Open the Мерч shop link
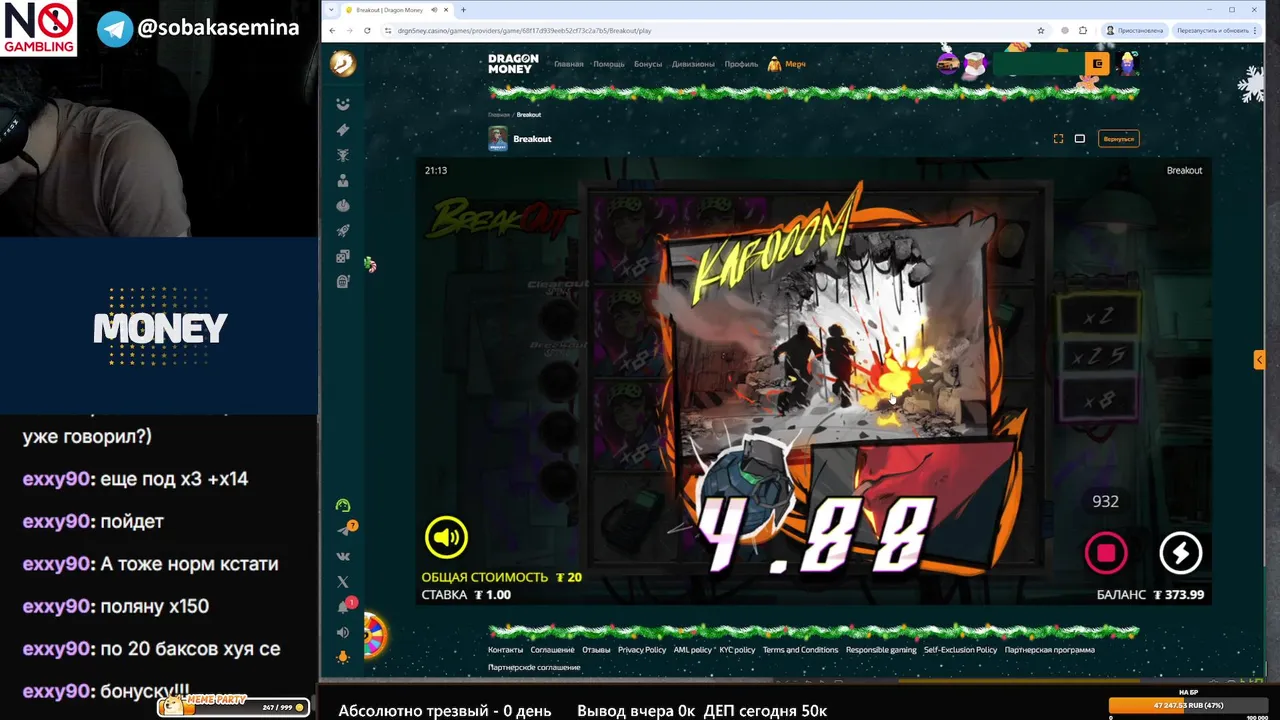 pyautogui.click(x=787, y=64)
